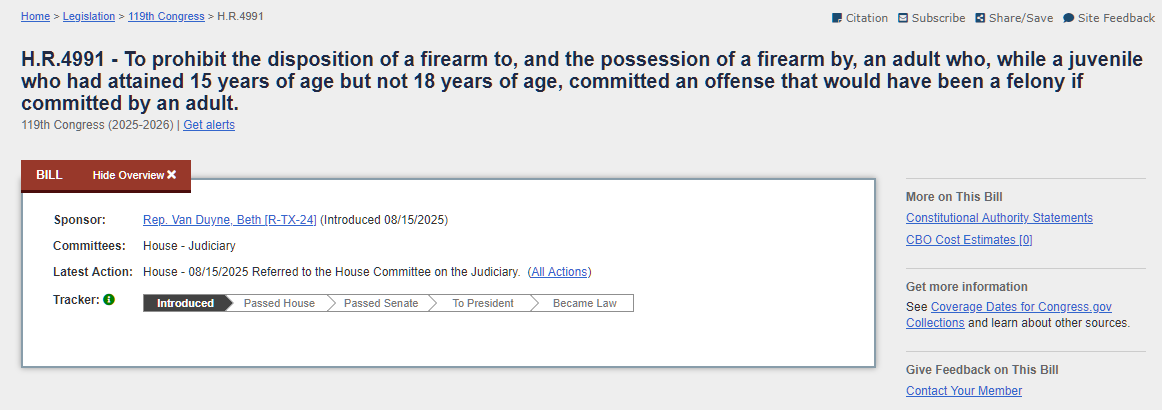The image size is (1162, 410).
Task: Open the 119th Congress breadcrumb link
Action: 166,16
